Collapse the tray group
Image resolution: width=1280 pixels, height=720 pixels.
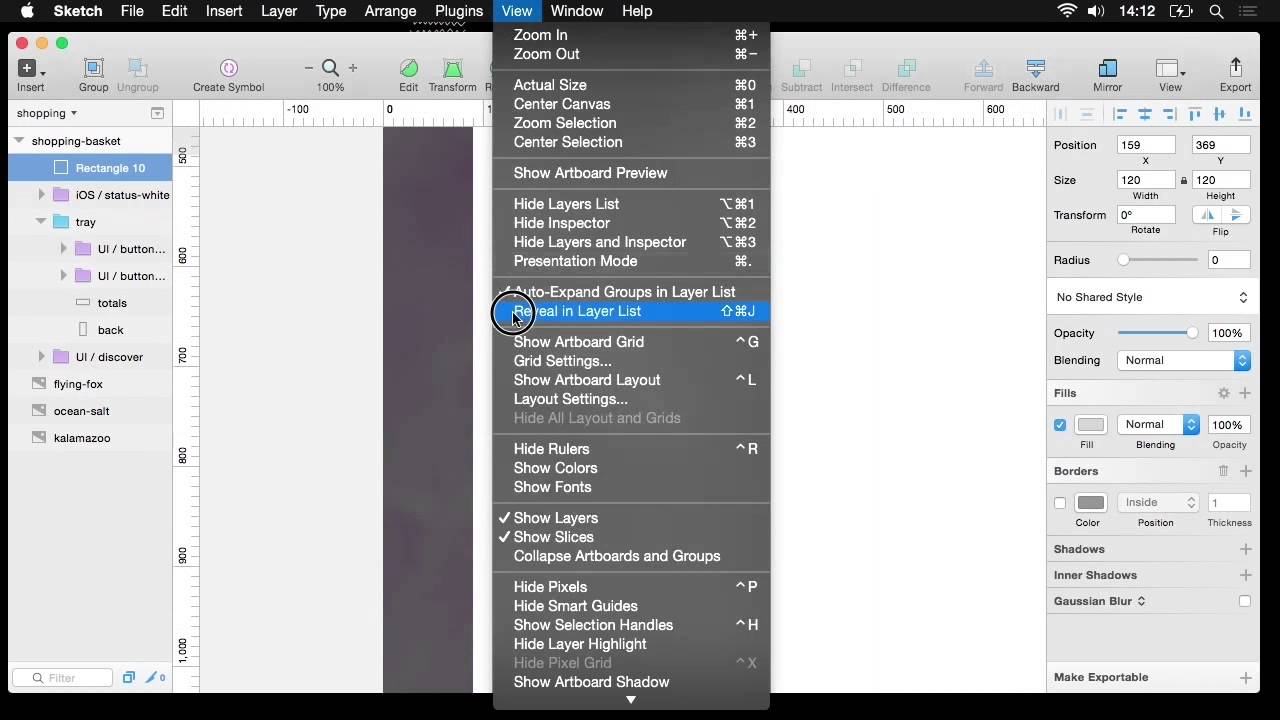pos(41,222)
